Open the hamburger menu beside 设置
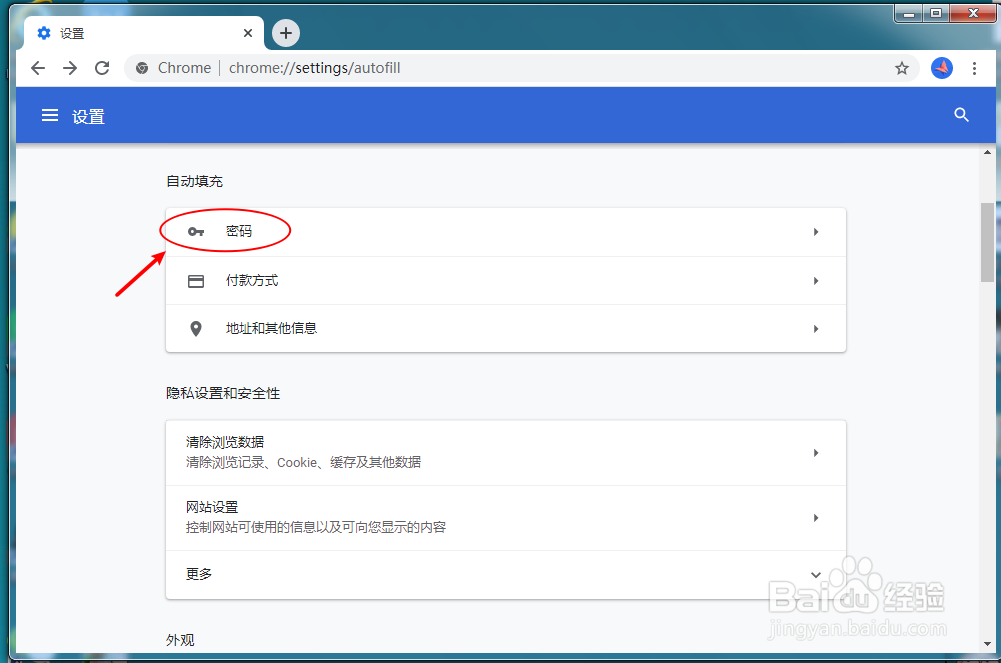This screenshot has height=663, width=1001. coord(50,115)
